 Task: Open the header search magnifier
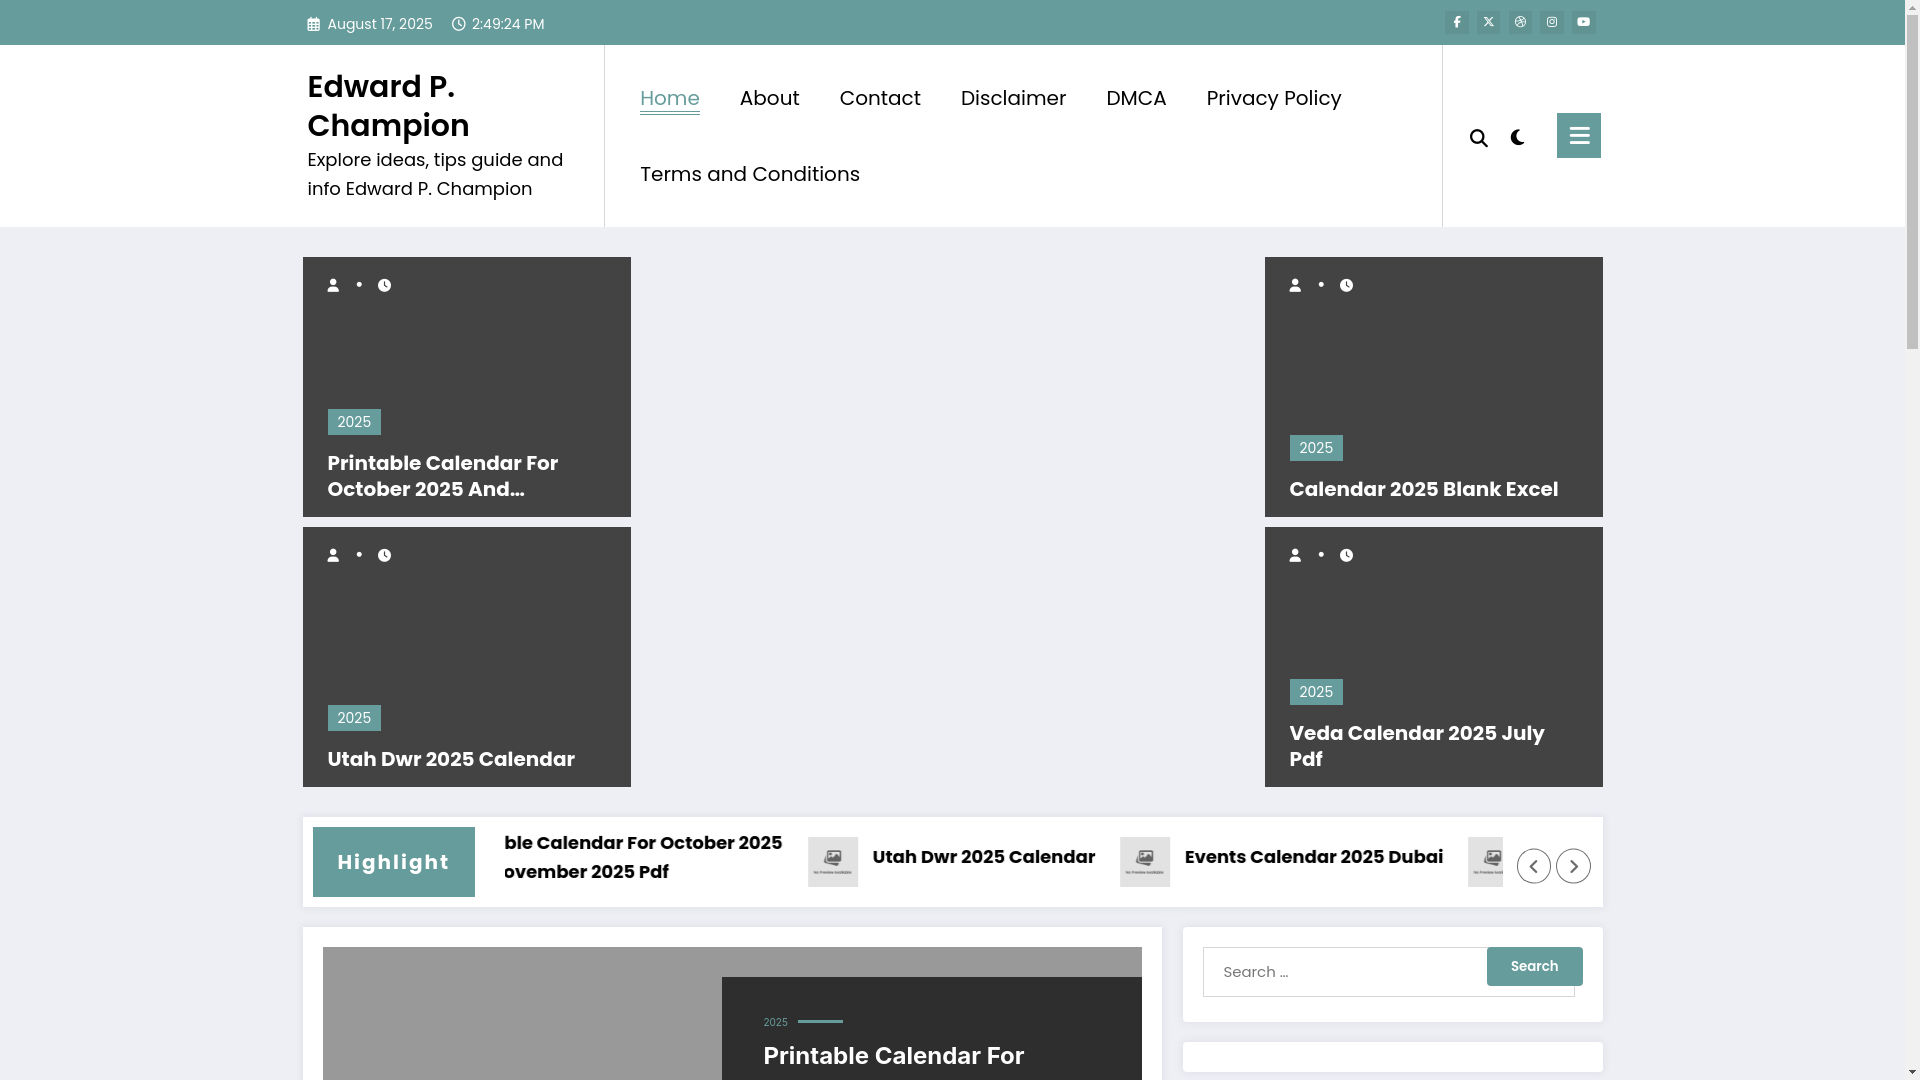[1478, 138]
